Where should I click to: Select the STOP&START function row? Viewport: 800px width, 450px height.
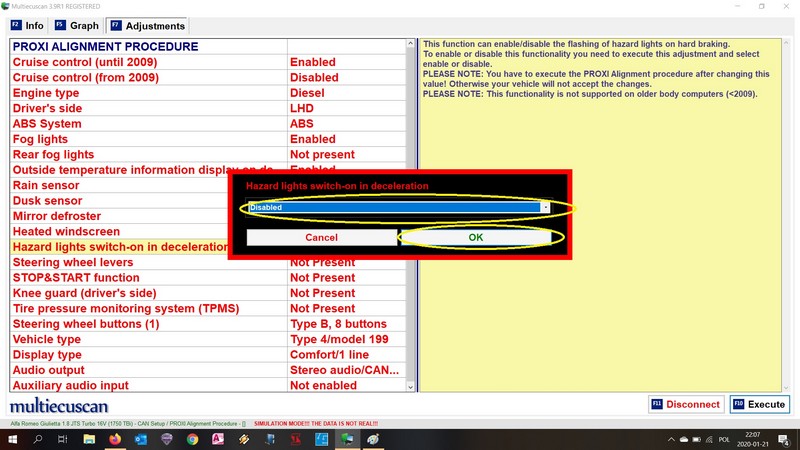pos(208,278)
